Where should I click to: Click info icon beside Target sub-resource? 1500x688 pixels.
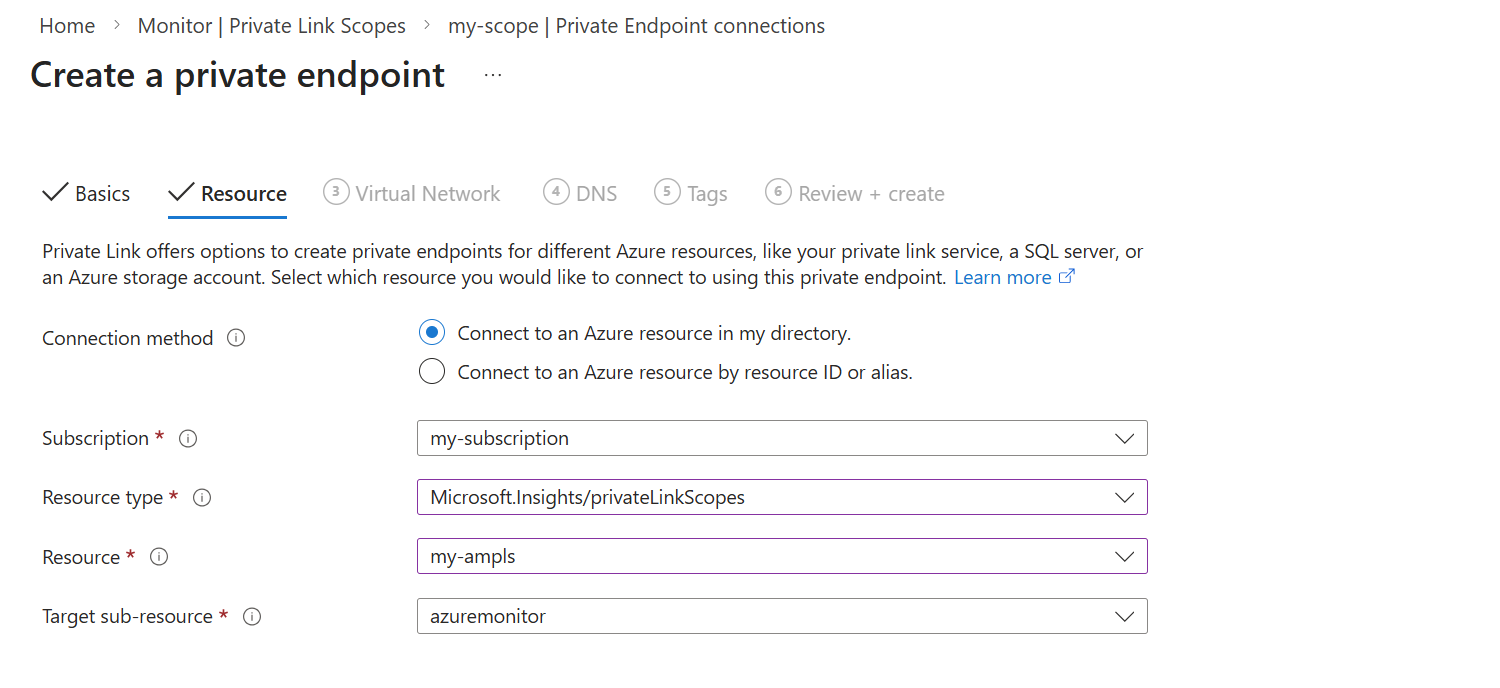252,617
